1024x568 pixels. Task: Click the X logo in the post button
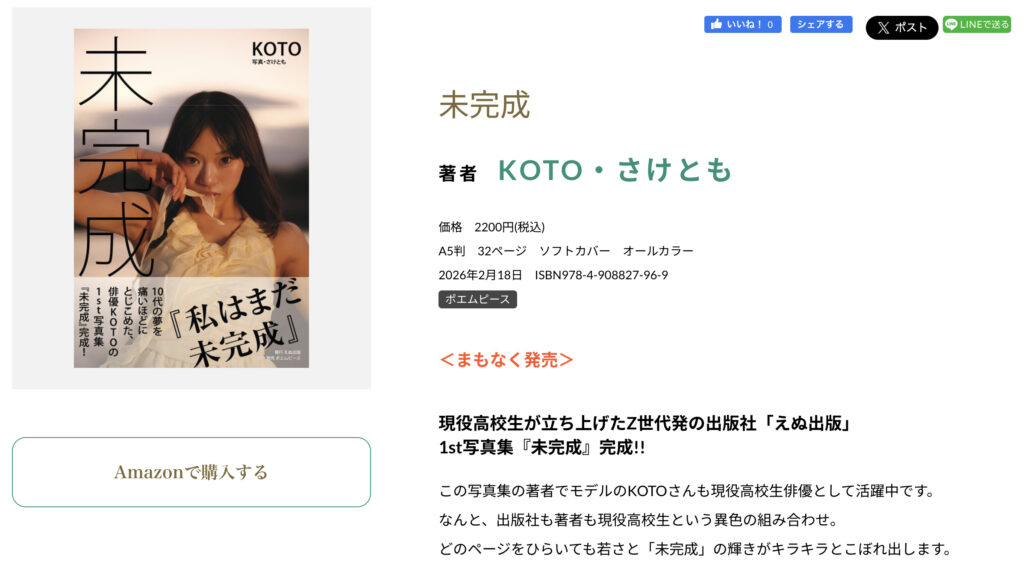point(882,28)
